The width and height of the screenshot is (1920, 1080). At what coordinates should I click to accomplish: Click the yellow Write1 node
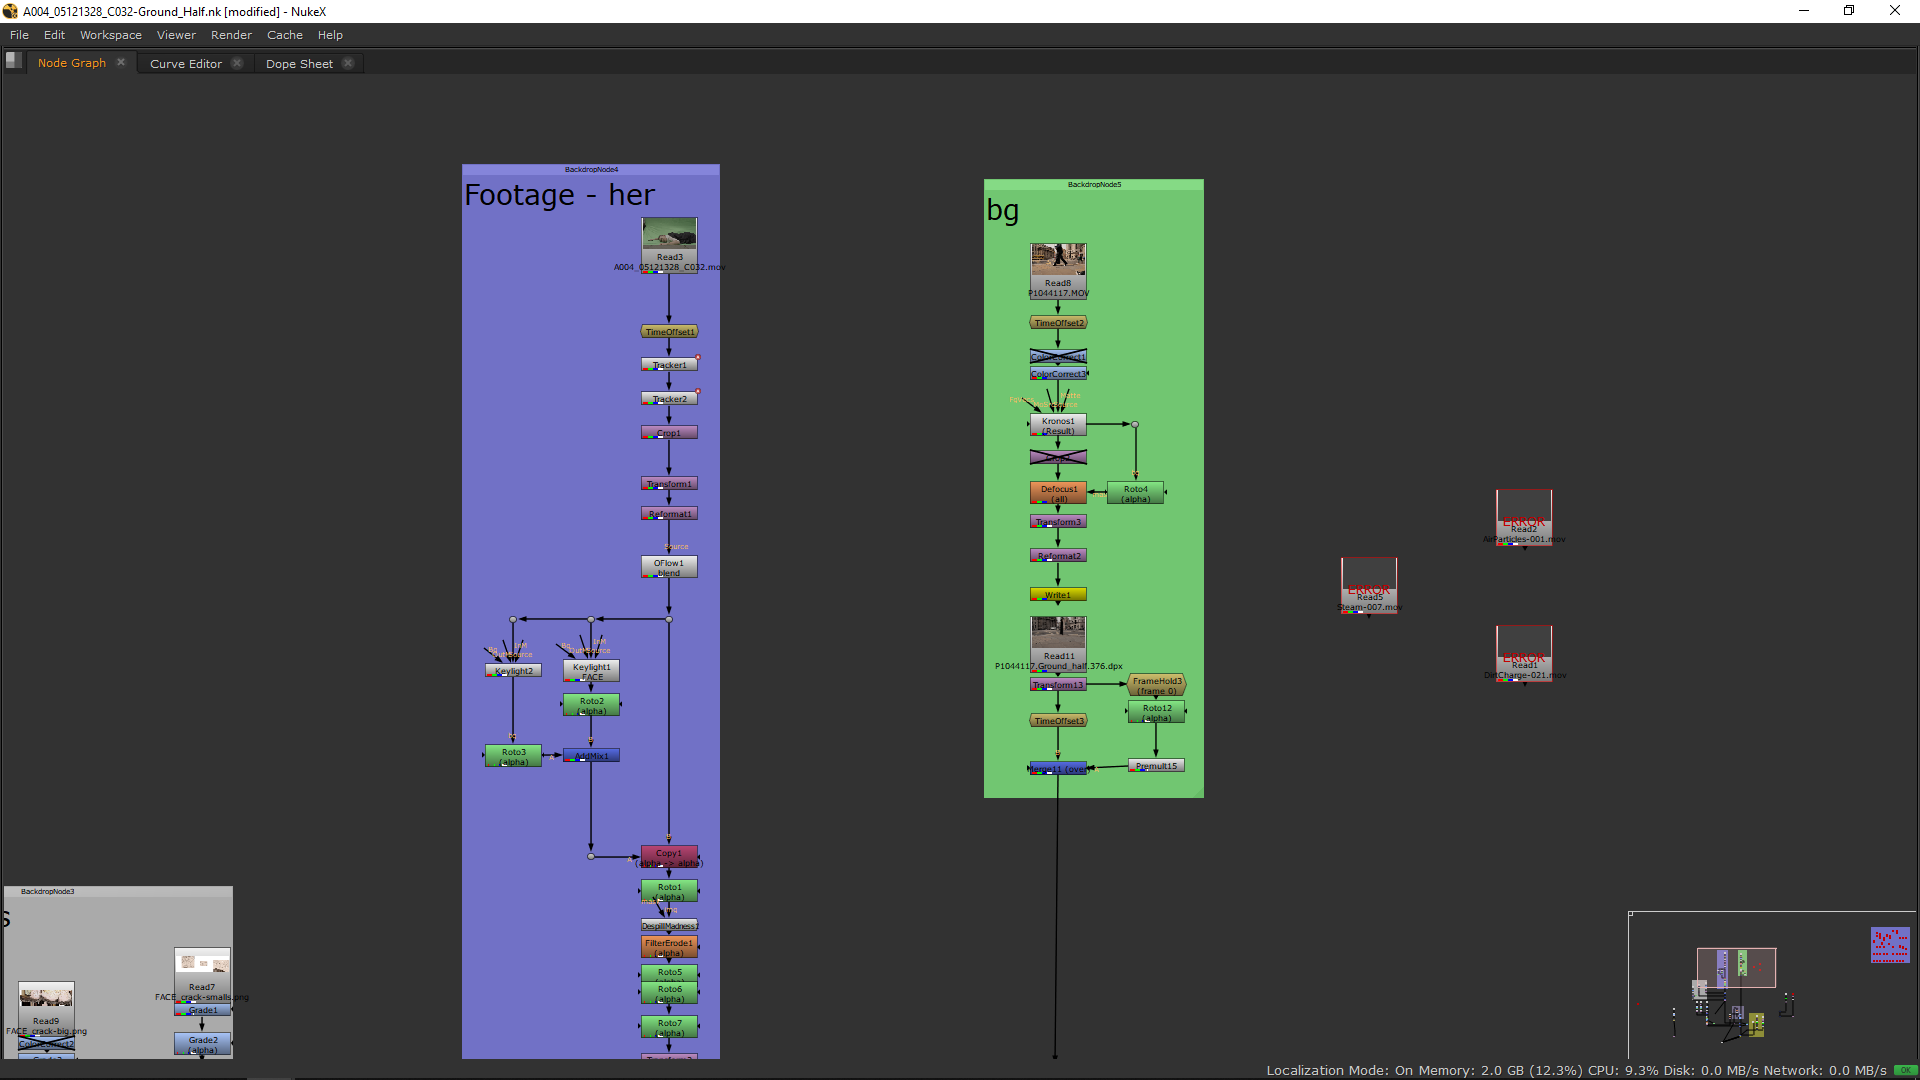click(x=1058, y=595)
